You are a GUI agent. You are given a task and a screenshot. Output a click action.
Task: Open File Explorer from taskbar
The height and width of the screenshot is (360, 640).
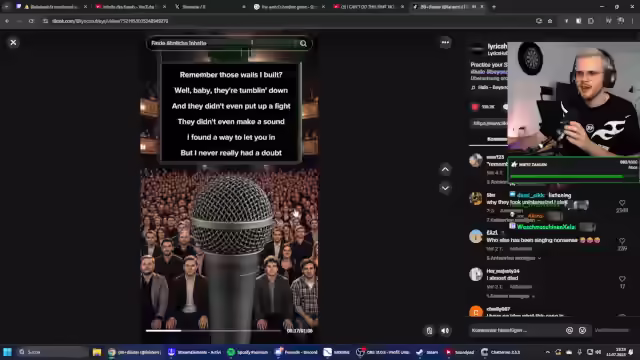coord(97,352)
